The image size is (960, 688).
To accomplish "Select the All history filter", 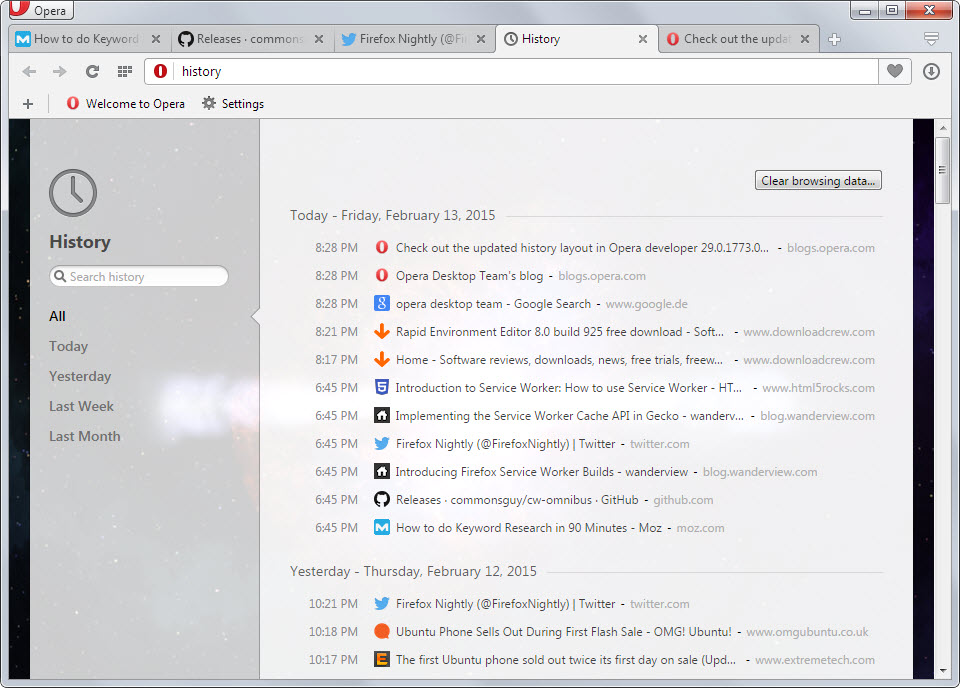I will click(x=58, y=316).
